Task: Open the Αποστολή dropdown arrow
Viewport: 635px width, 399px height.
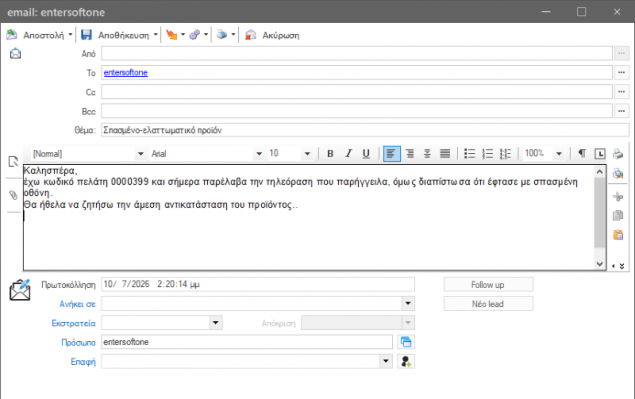Action: 70,35
